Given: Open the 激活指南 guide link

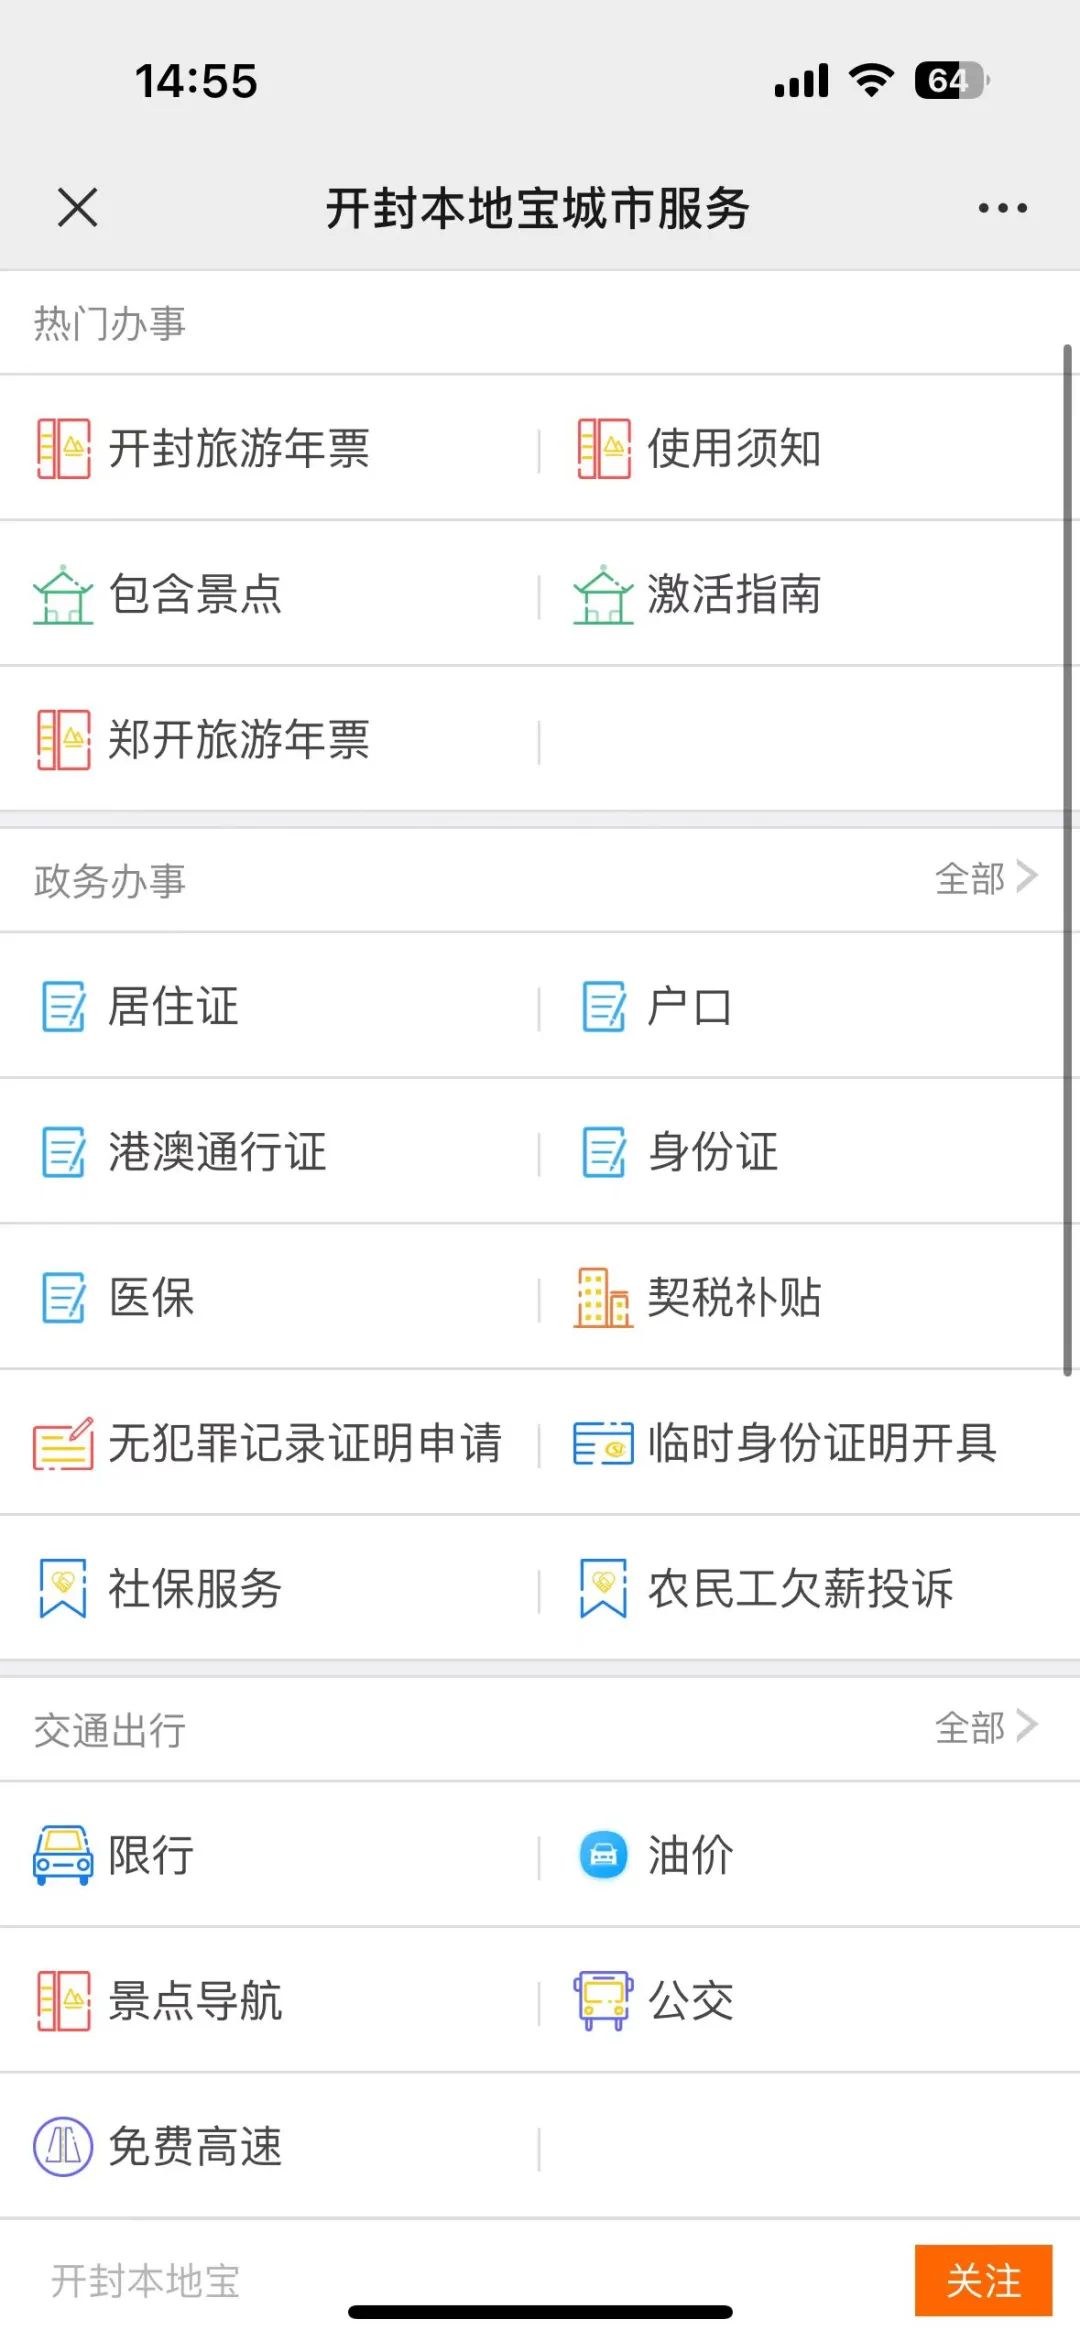Looking at the screenshot, I should 734,594.
